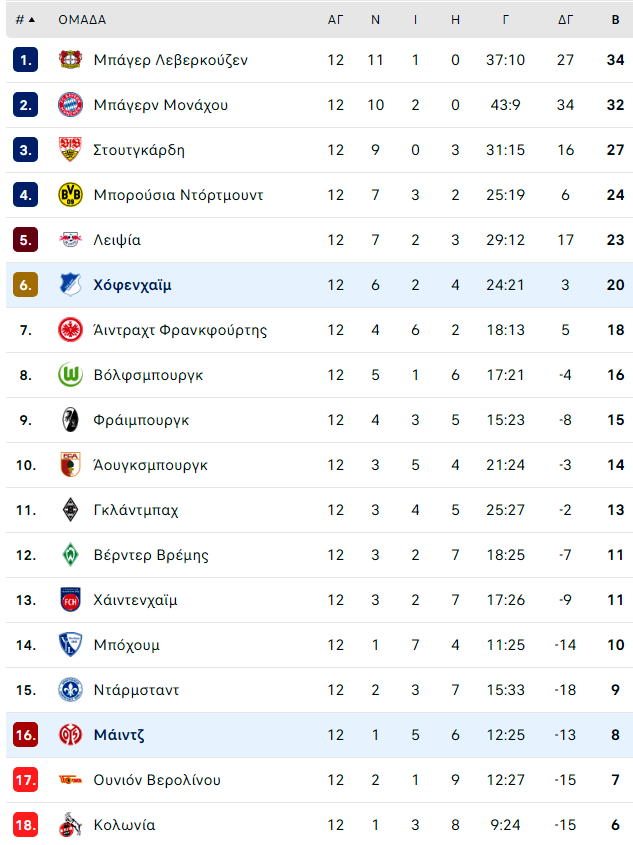Click the Köln goat crest icon
Image resolution: width=633 pixels, height=845 pixels.
pos(70,825)
